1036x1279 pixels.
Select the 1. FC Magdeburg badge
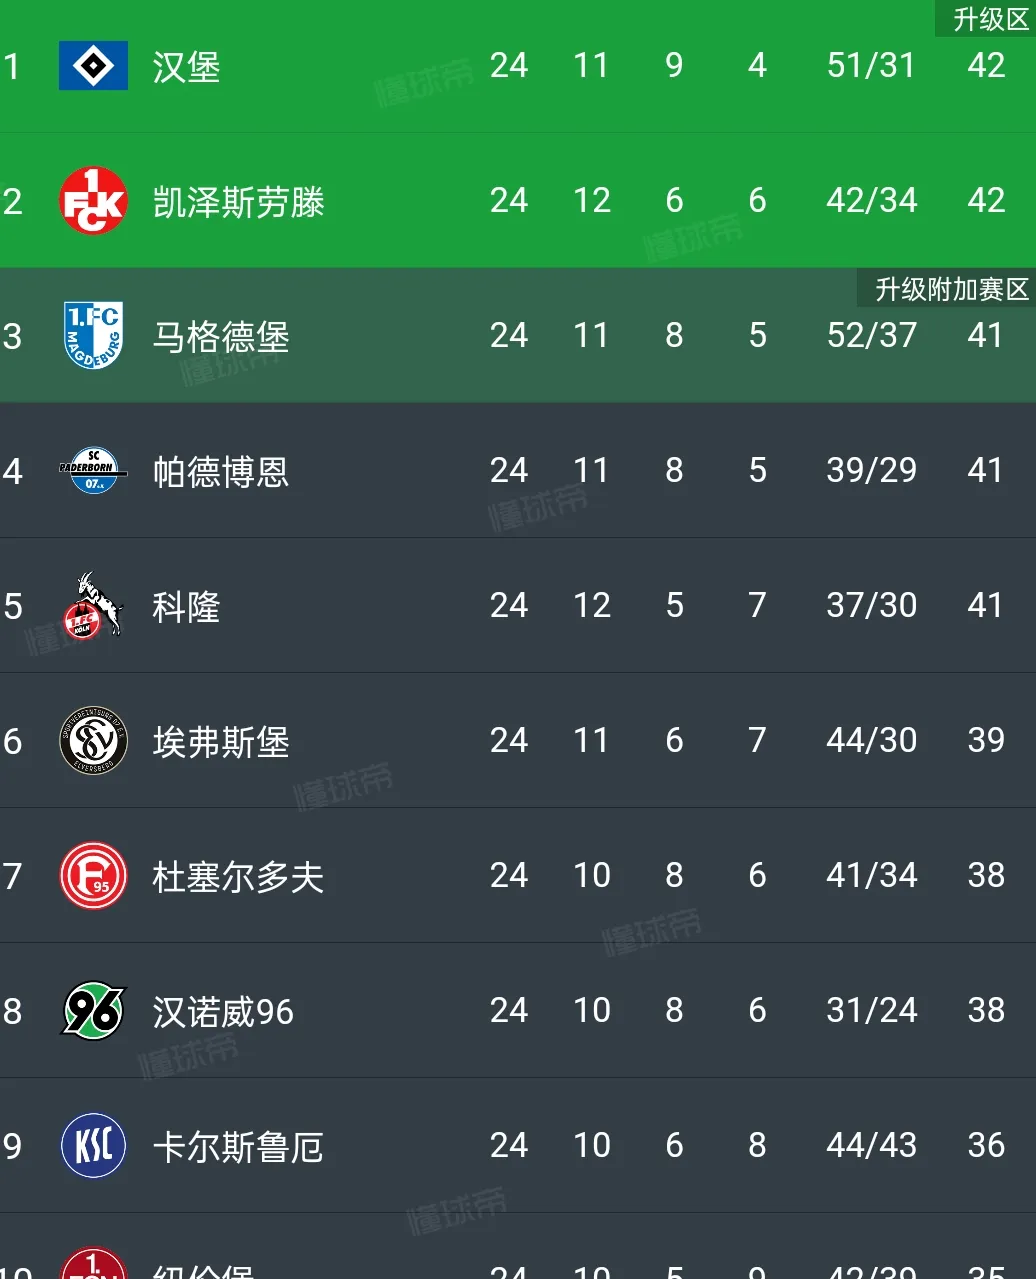93,335
